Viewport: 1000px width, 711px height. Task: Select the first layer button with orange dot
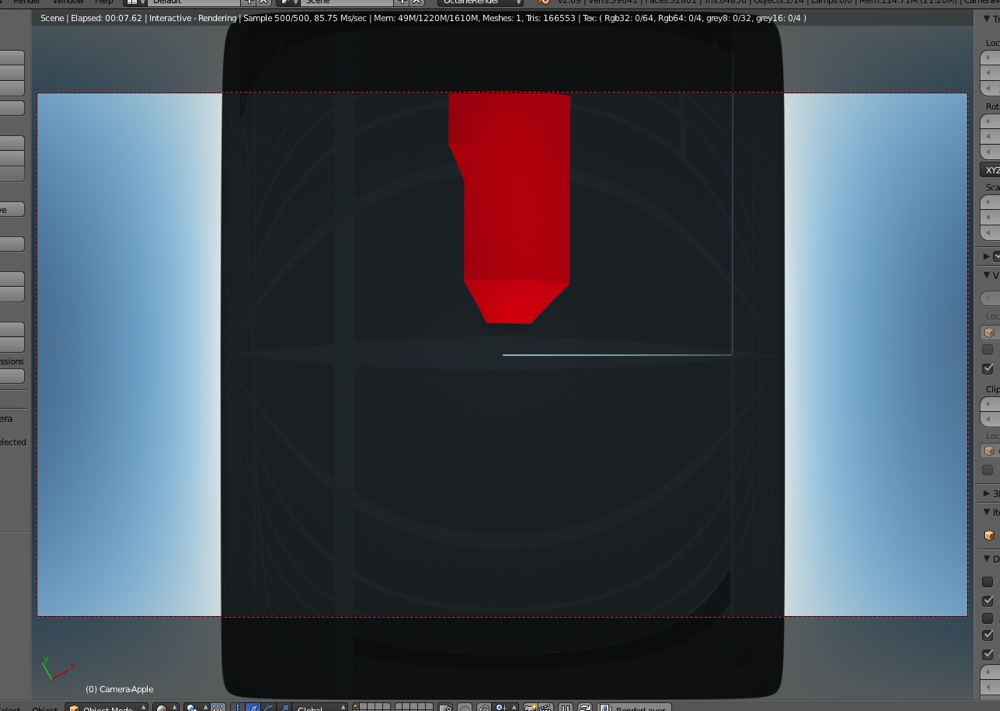(x=356, y=708)
